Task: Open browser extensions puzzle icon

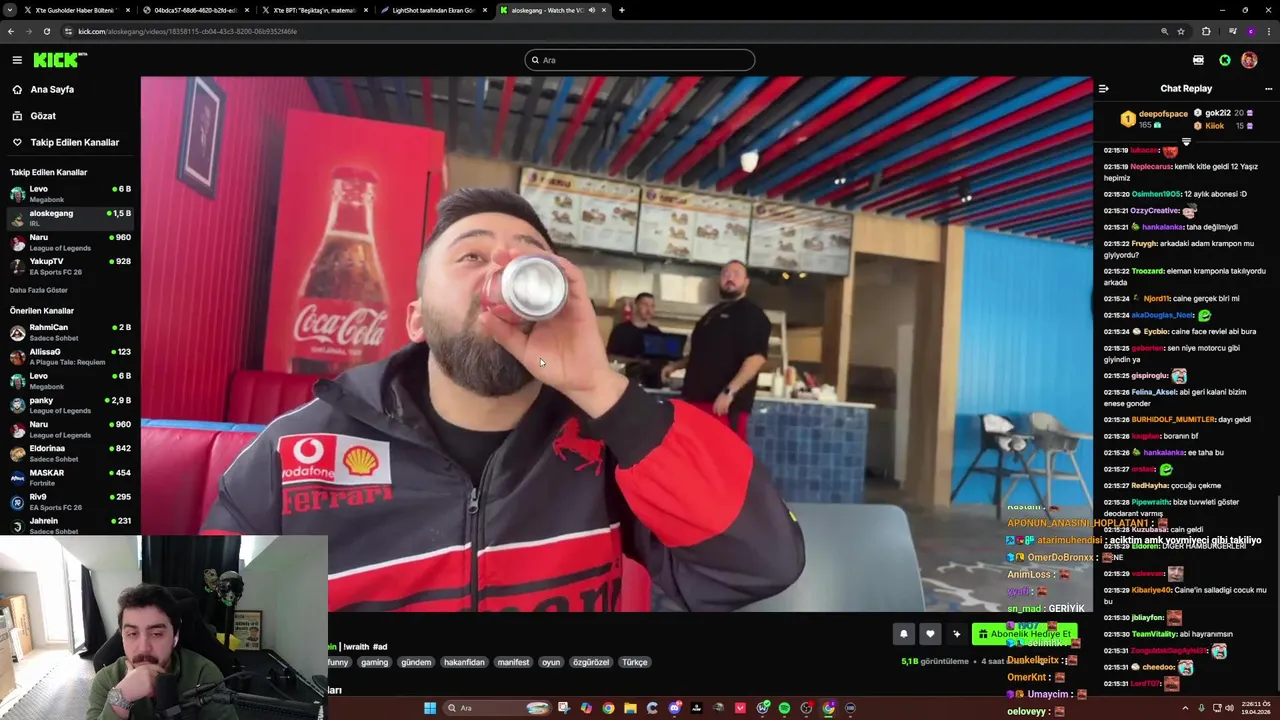Action: click(x=1206, y=31)
